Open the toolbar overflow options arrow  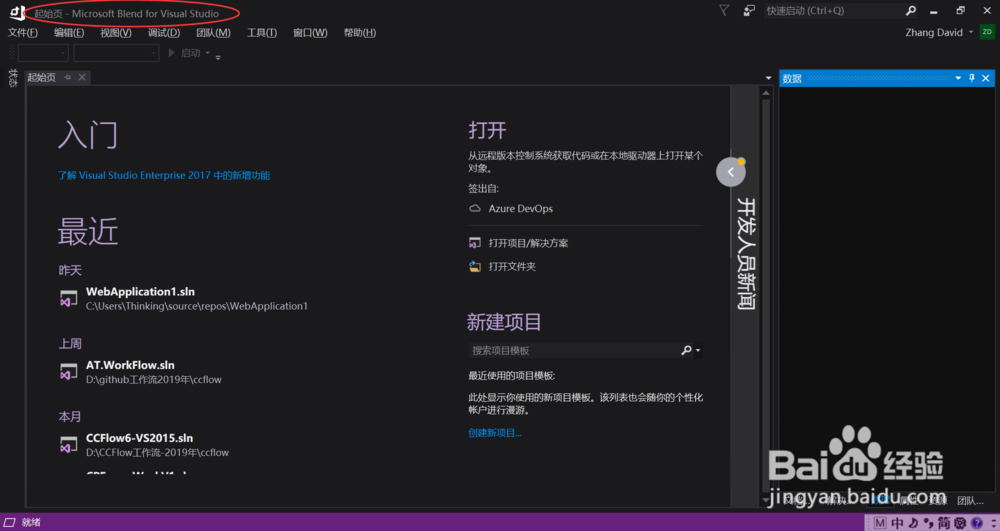pos(218,57)
